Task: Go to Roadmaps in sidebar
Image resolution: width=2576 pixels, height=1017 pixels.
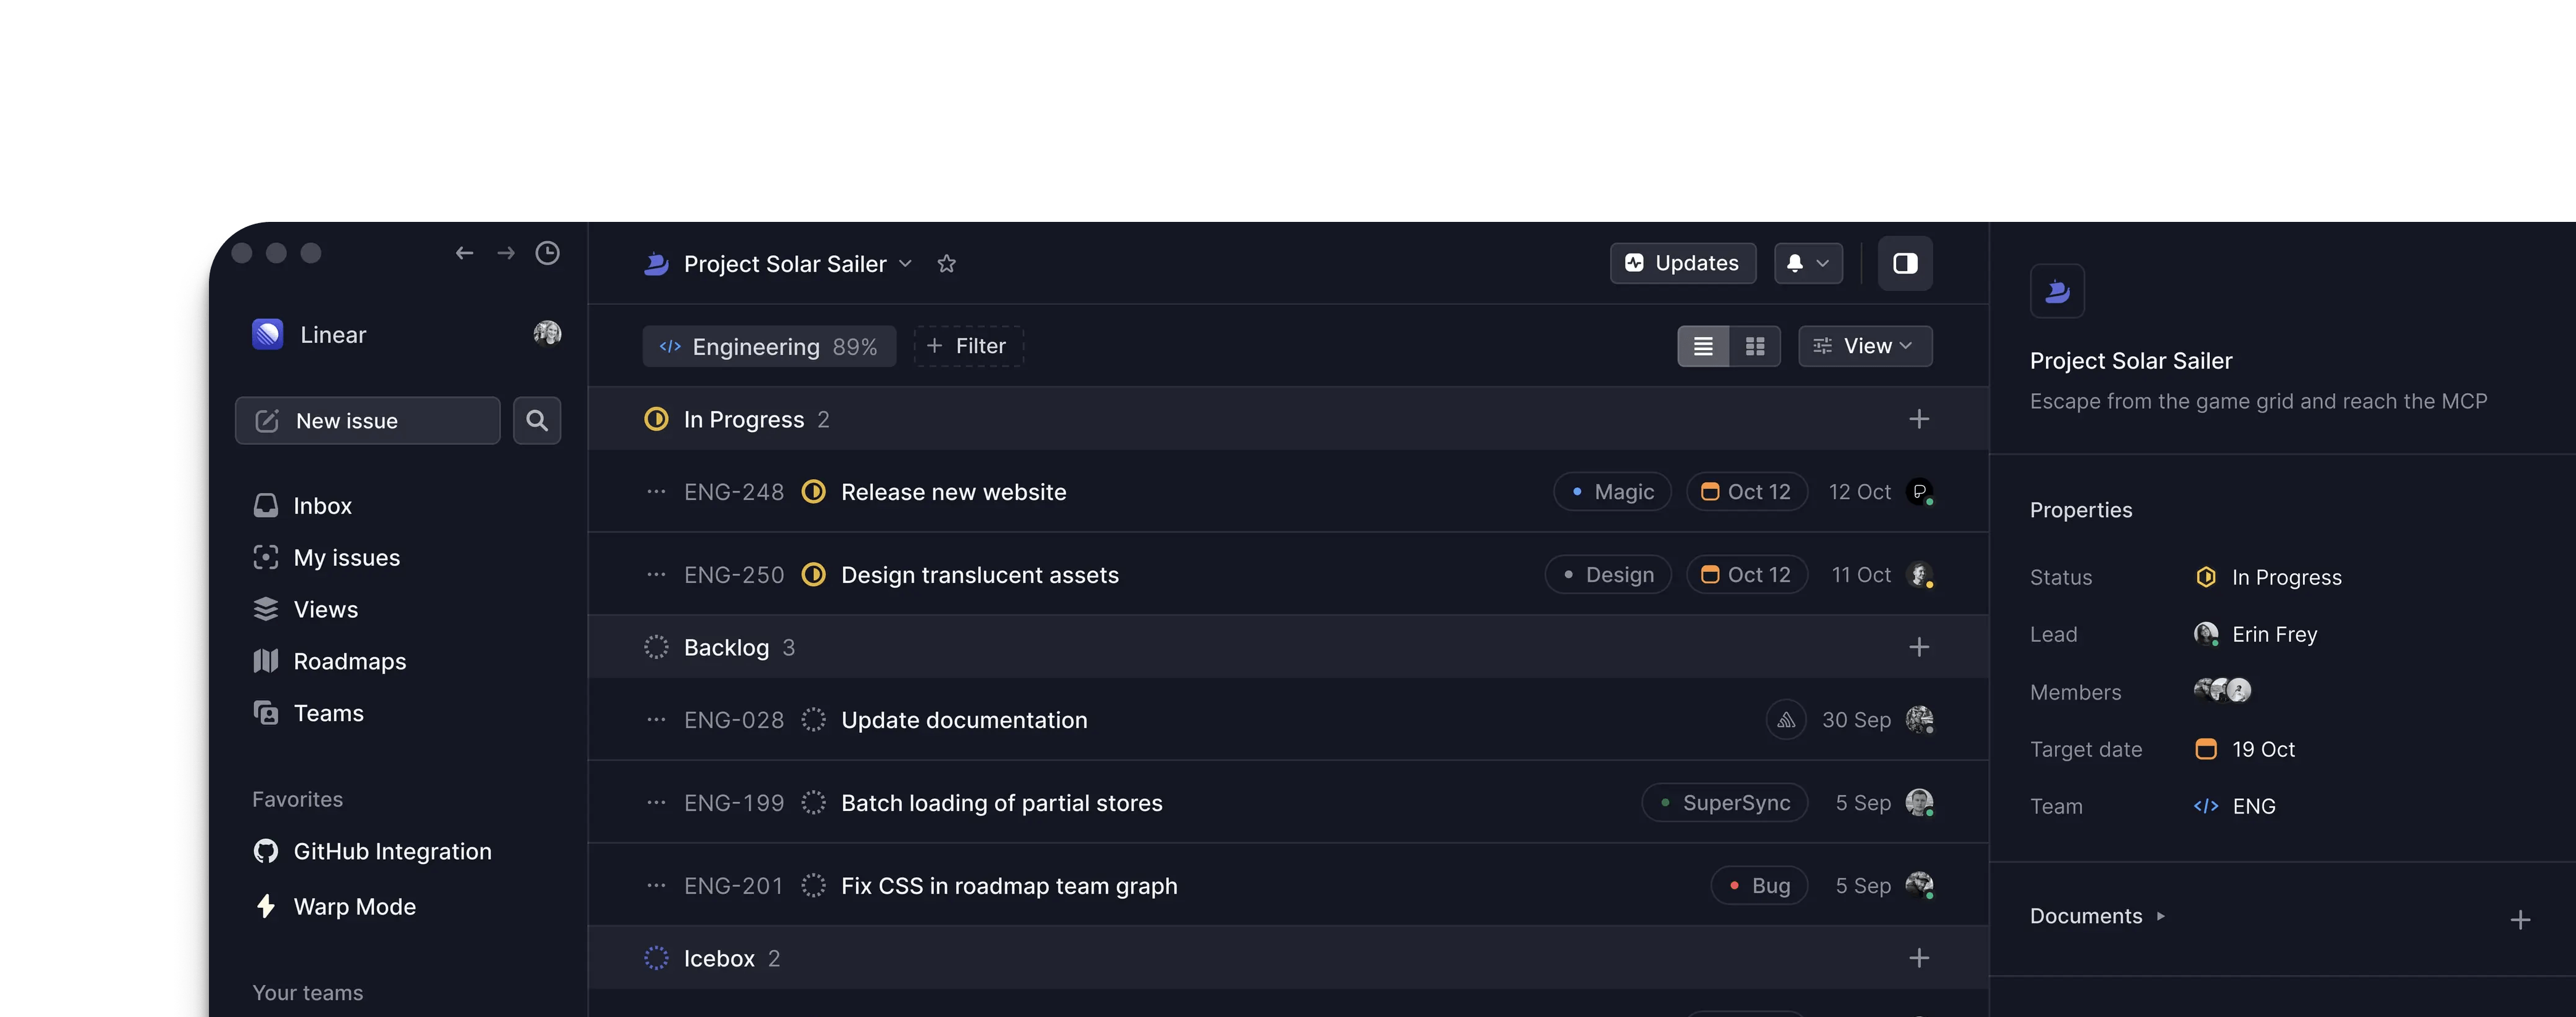Action: click(x=349, y=661)
